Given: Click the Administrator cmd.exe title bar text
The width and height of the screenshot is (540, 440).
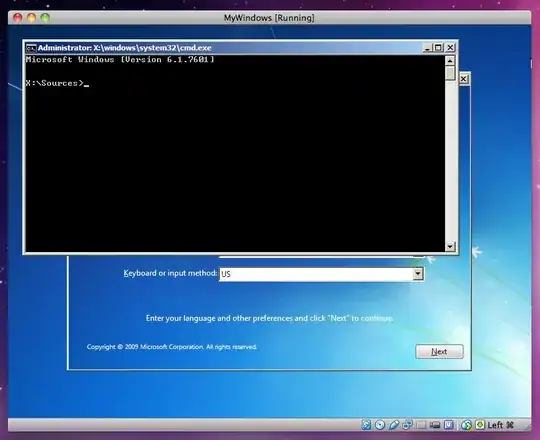Looking at the screenshot, I should (x=124, y=48).
